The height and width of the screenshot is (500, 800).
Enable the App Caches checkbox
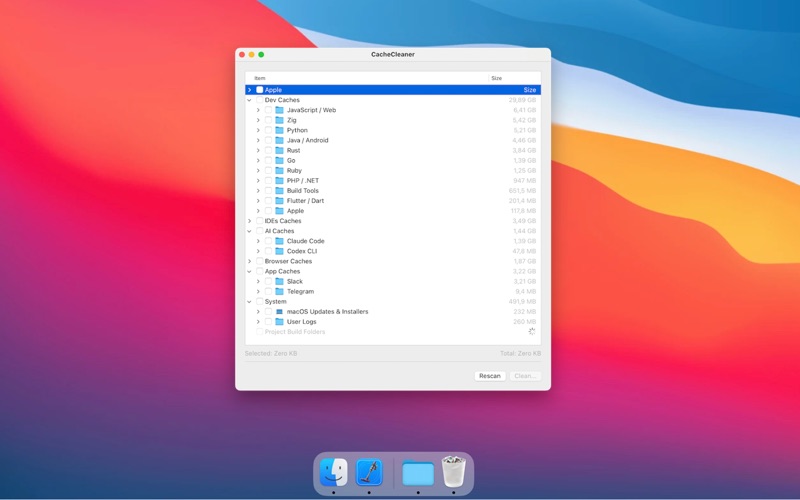tap(260, 271)
